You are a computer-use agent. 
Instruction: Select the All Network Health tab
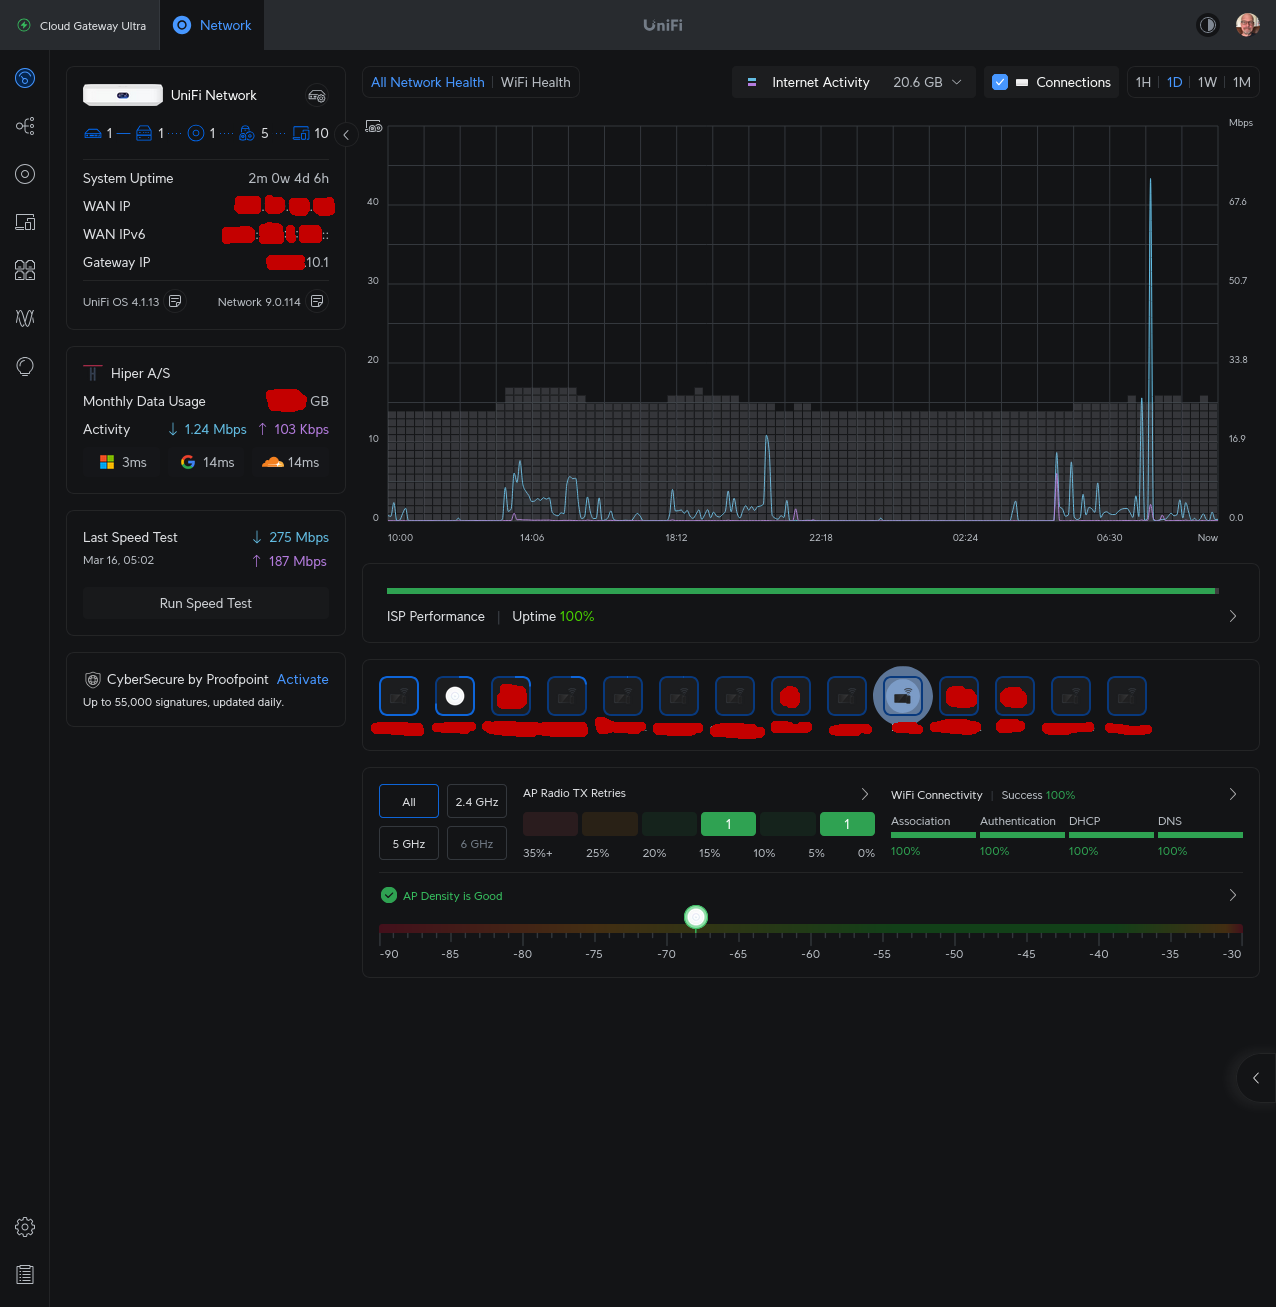tap(428, 82)
